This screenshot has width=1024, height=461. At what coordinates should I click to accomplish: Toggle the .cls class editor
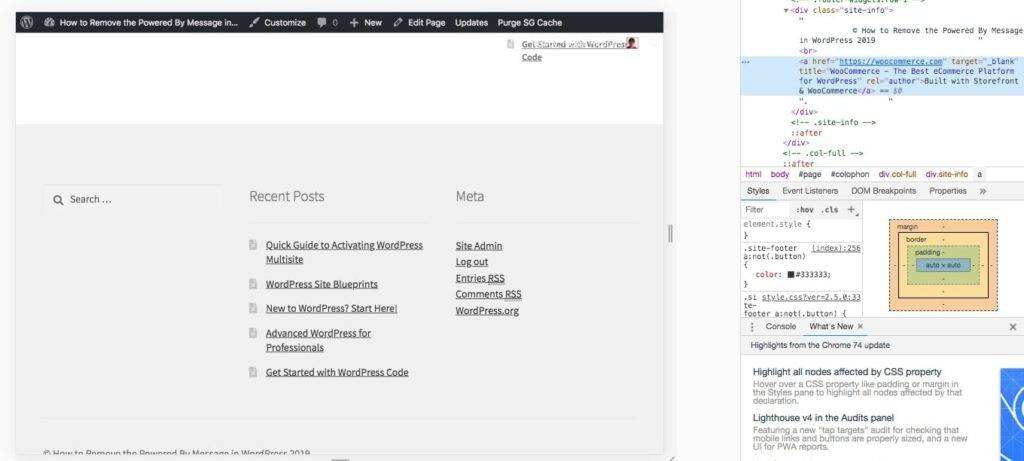click(x=830, y=210)
